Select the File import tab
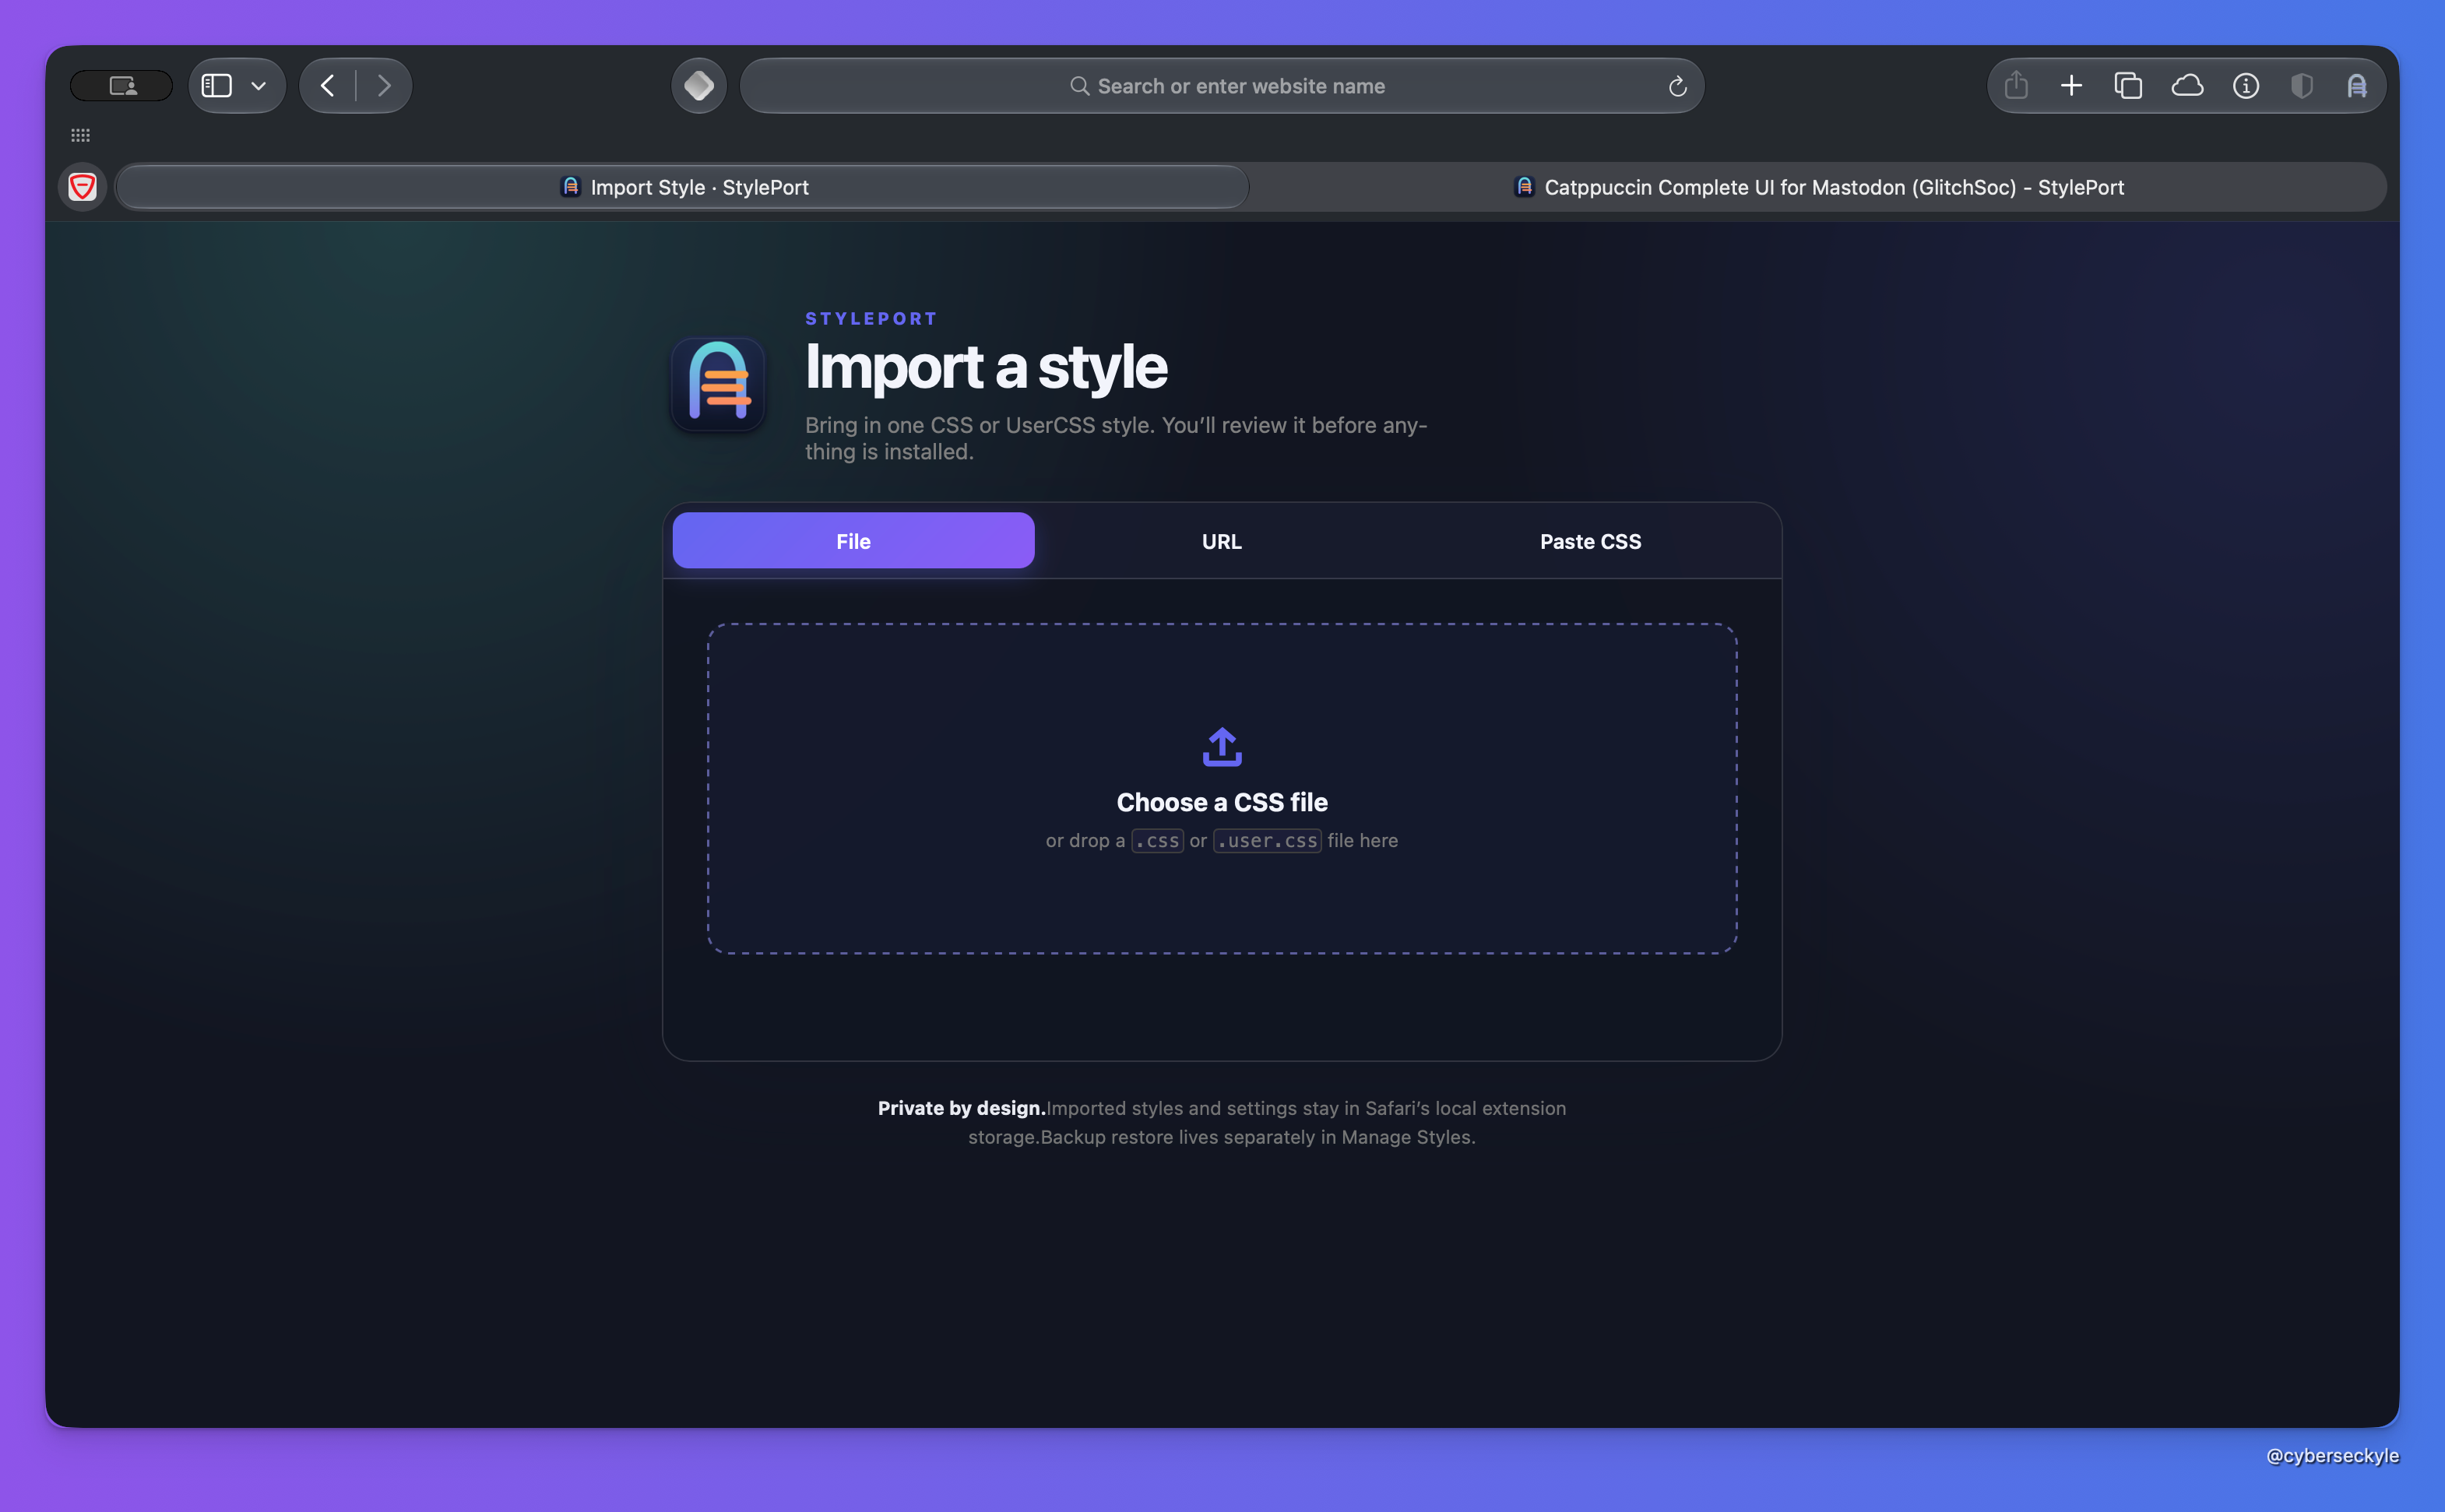The width and height of the screenshot is (2445, 1512). click(x=853, y=541)
